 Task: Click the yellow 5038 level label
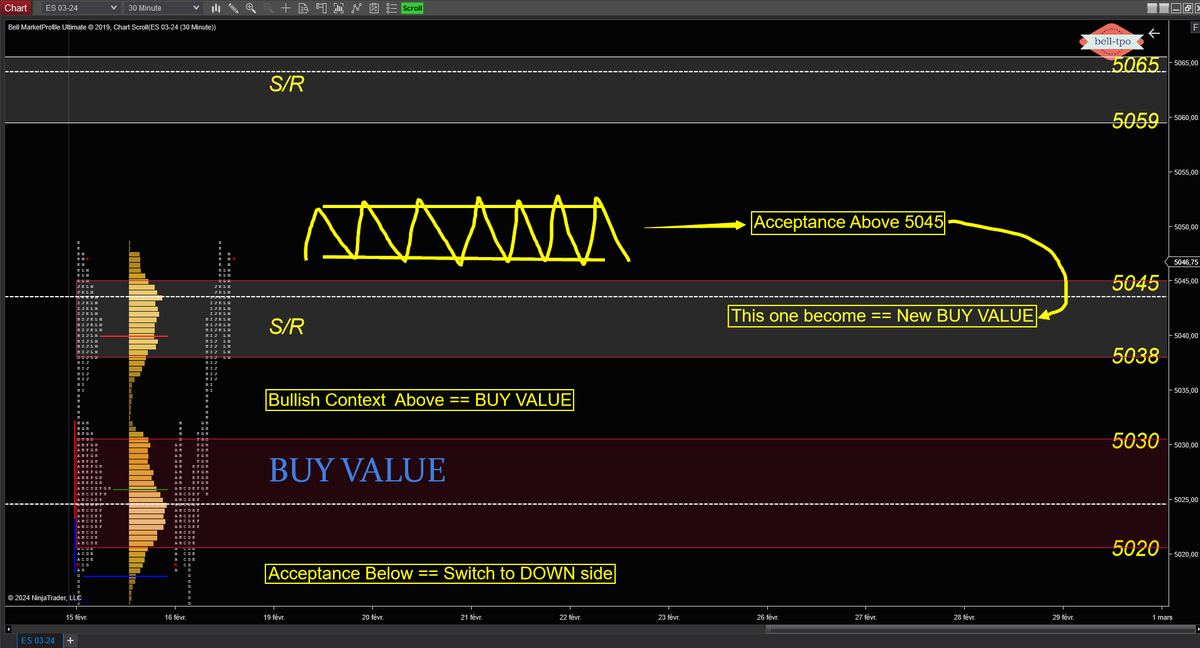(x=1135, y=356)
